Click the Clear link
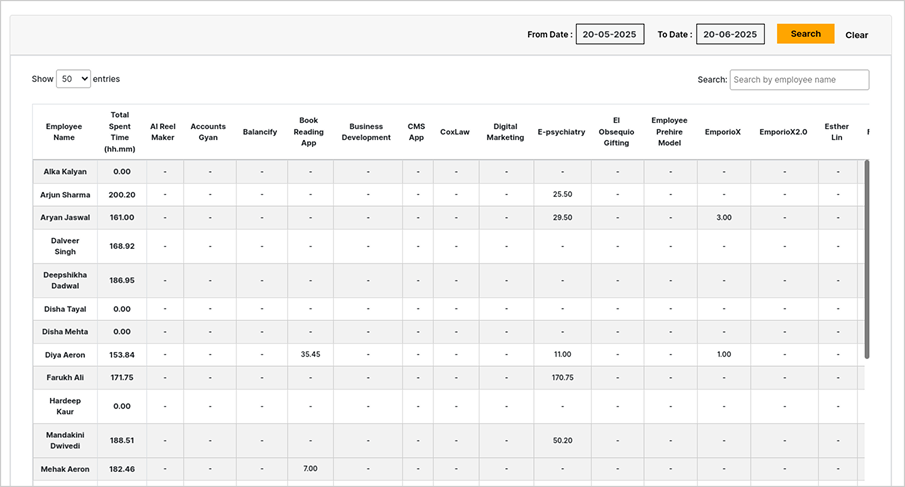 (x=857, y=35)
